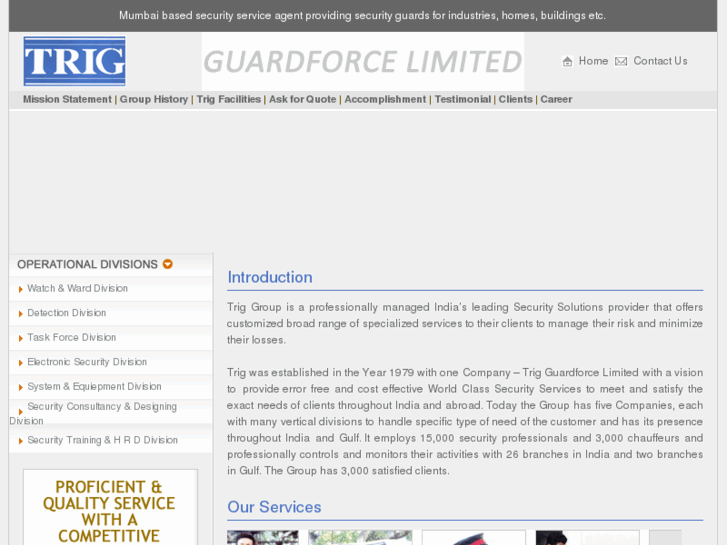Click the arrow bullet beside Security Training & HRD

pos(20,441)
